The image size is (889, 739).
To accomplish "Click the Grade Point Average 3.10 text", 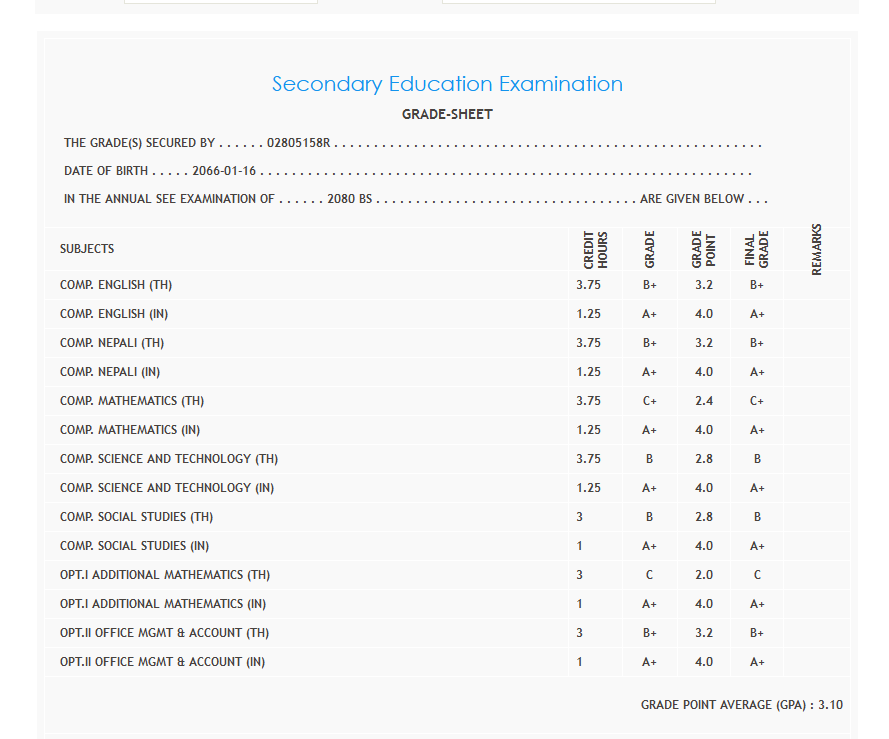I will pyautogui.click(x=741, y=705).
